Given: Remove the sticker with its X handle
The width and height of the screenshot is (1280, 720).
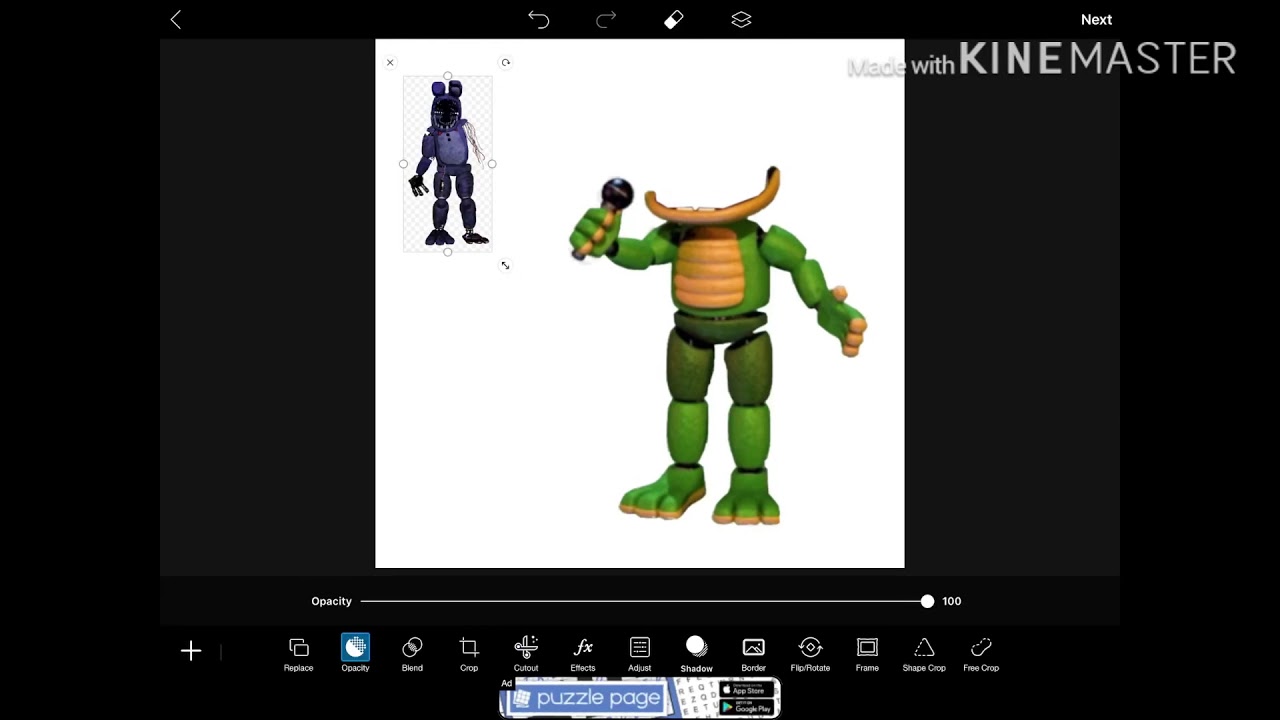Looking at the screenshot, I should point(390,62).
